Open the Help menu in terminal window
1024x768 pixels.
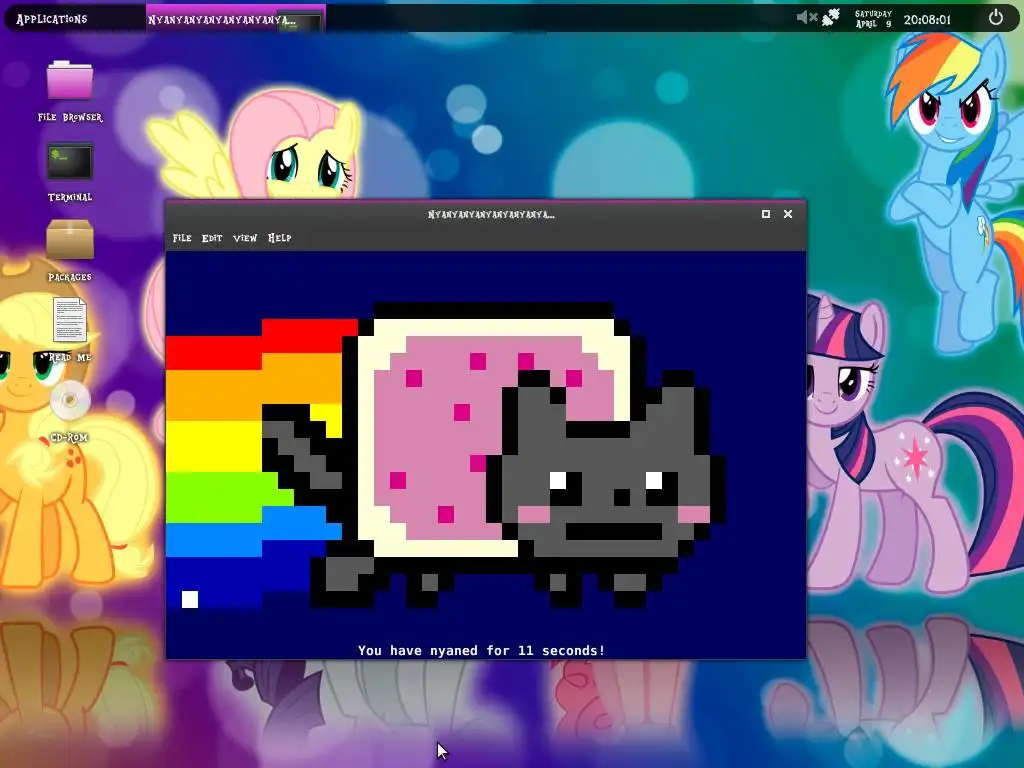(280, 238)
